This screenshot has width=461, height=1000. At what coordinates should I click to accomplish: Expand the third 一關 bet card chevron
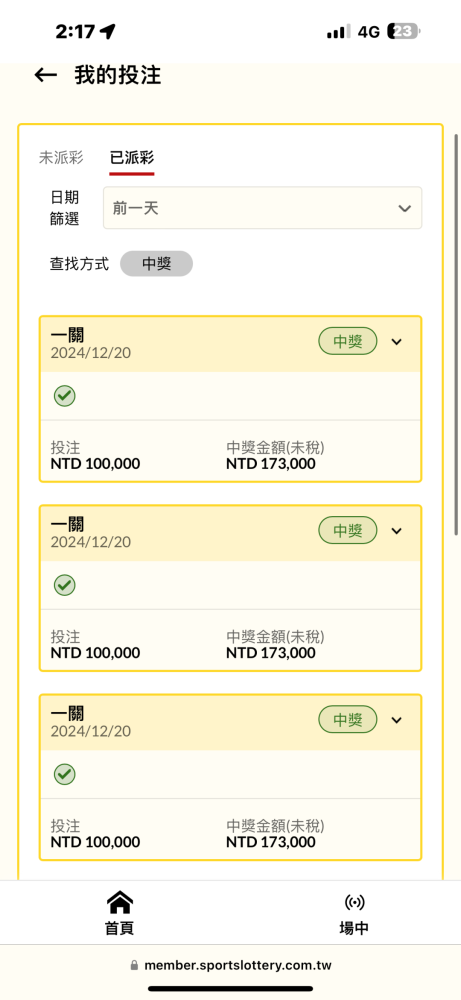click(397, 720)
